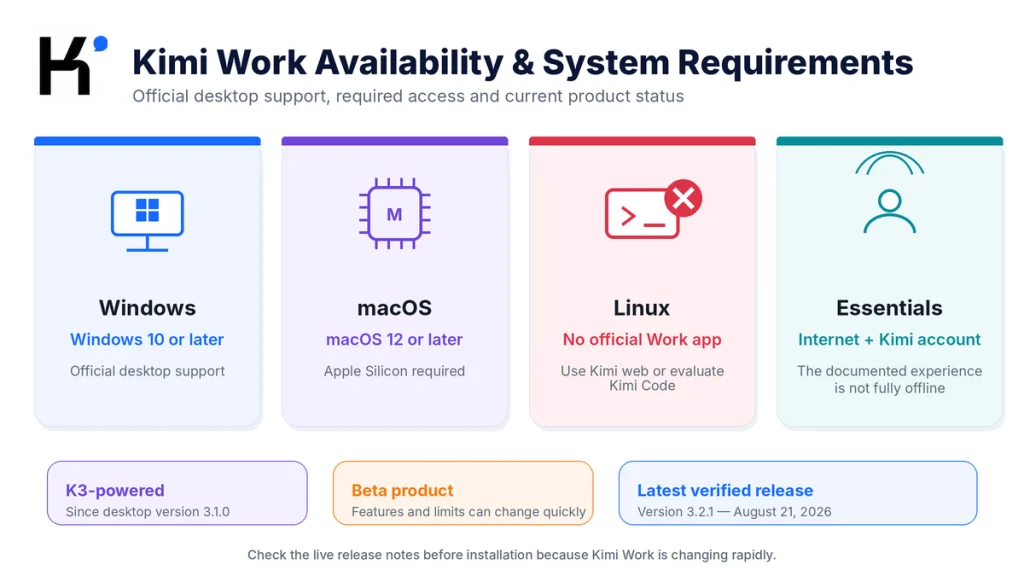Click the 'Latest verified release' label
The height and width of the screenshot is (576, 1024).
pos(725,490)
